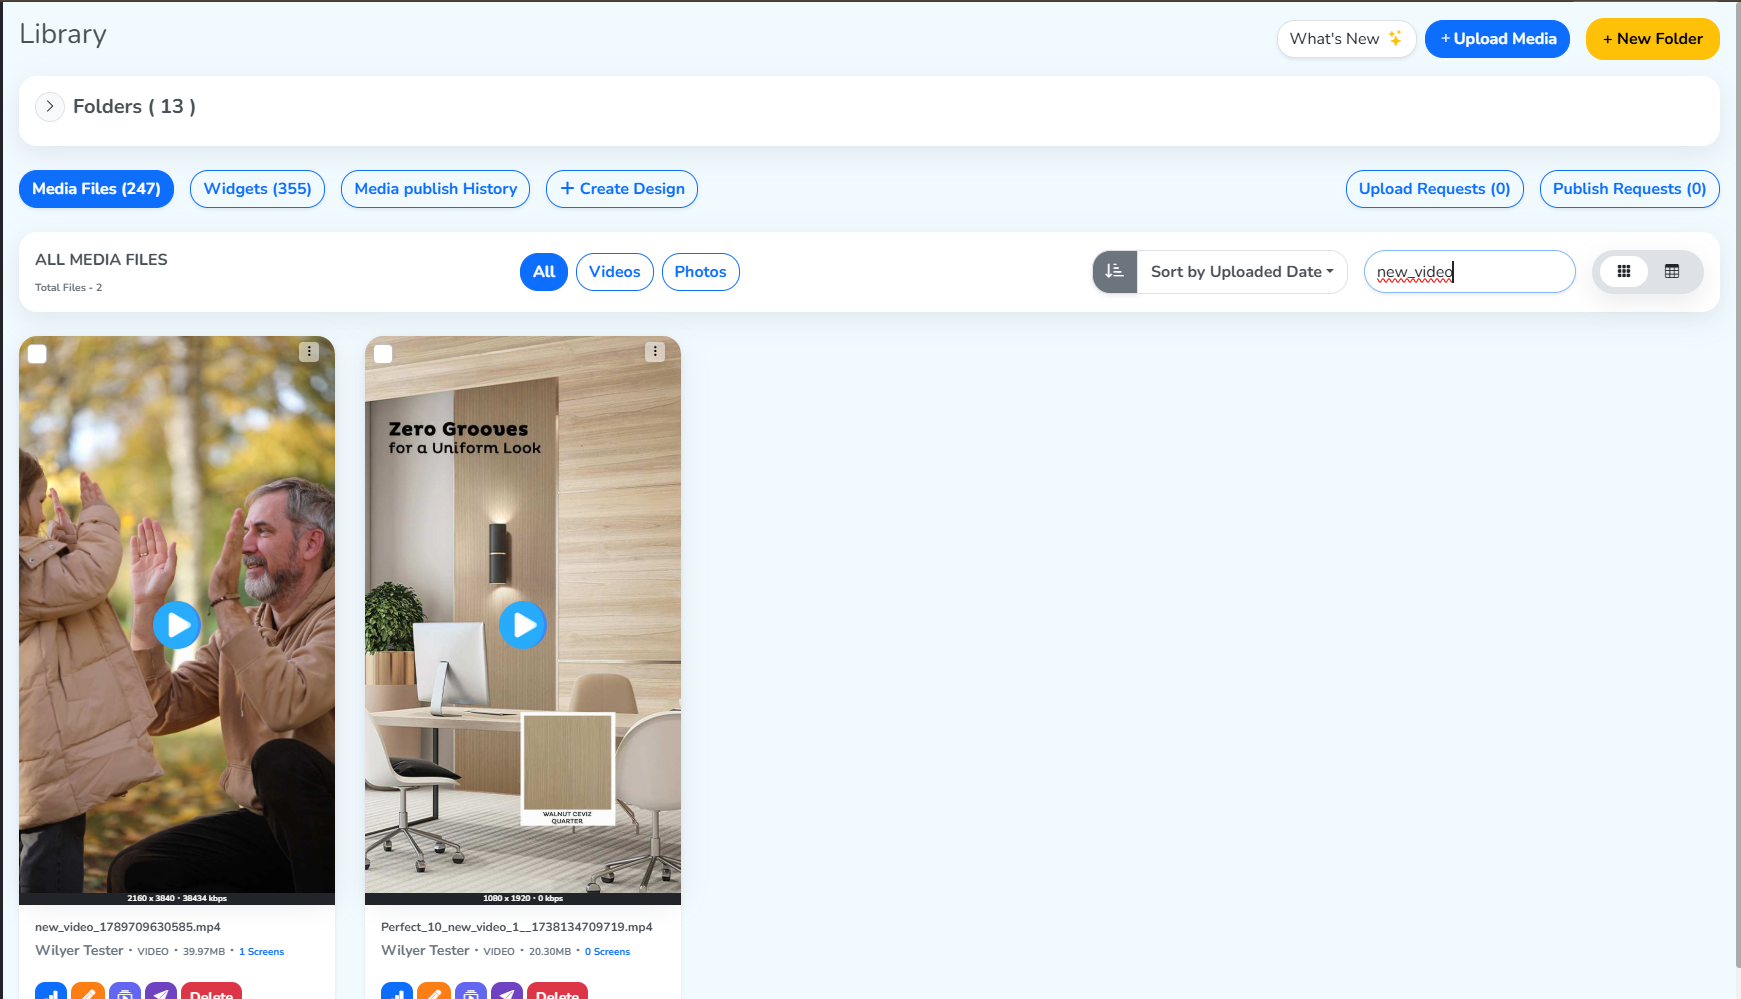Open analytics icon for new_video_1789709630585.mp4
Screen dimensions: 1741x999
point(51,991)
